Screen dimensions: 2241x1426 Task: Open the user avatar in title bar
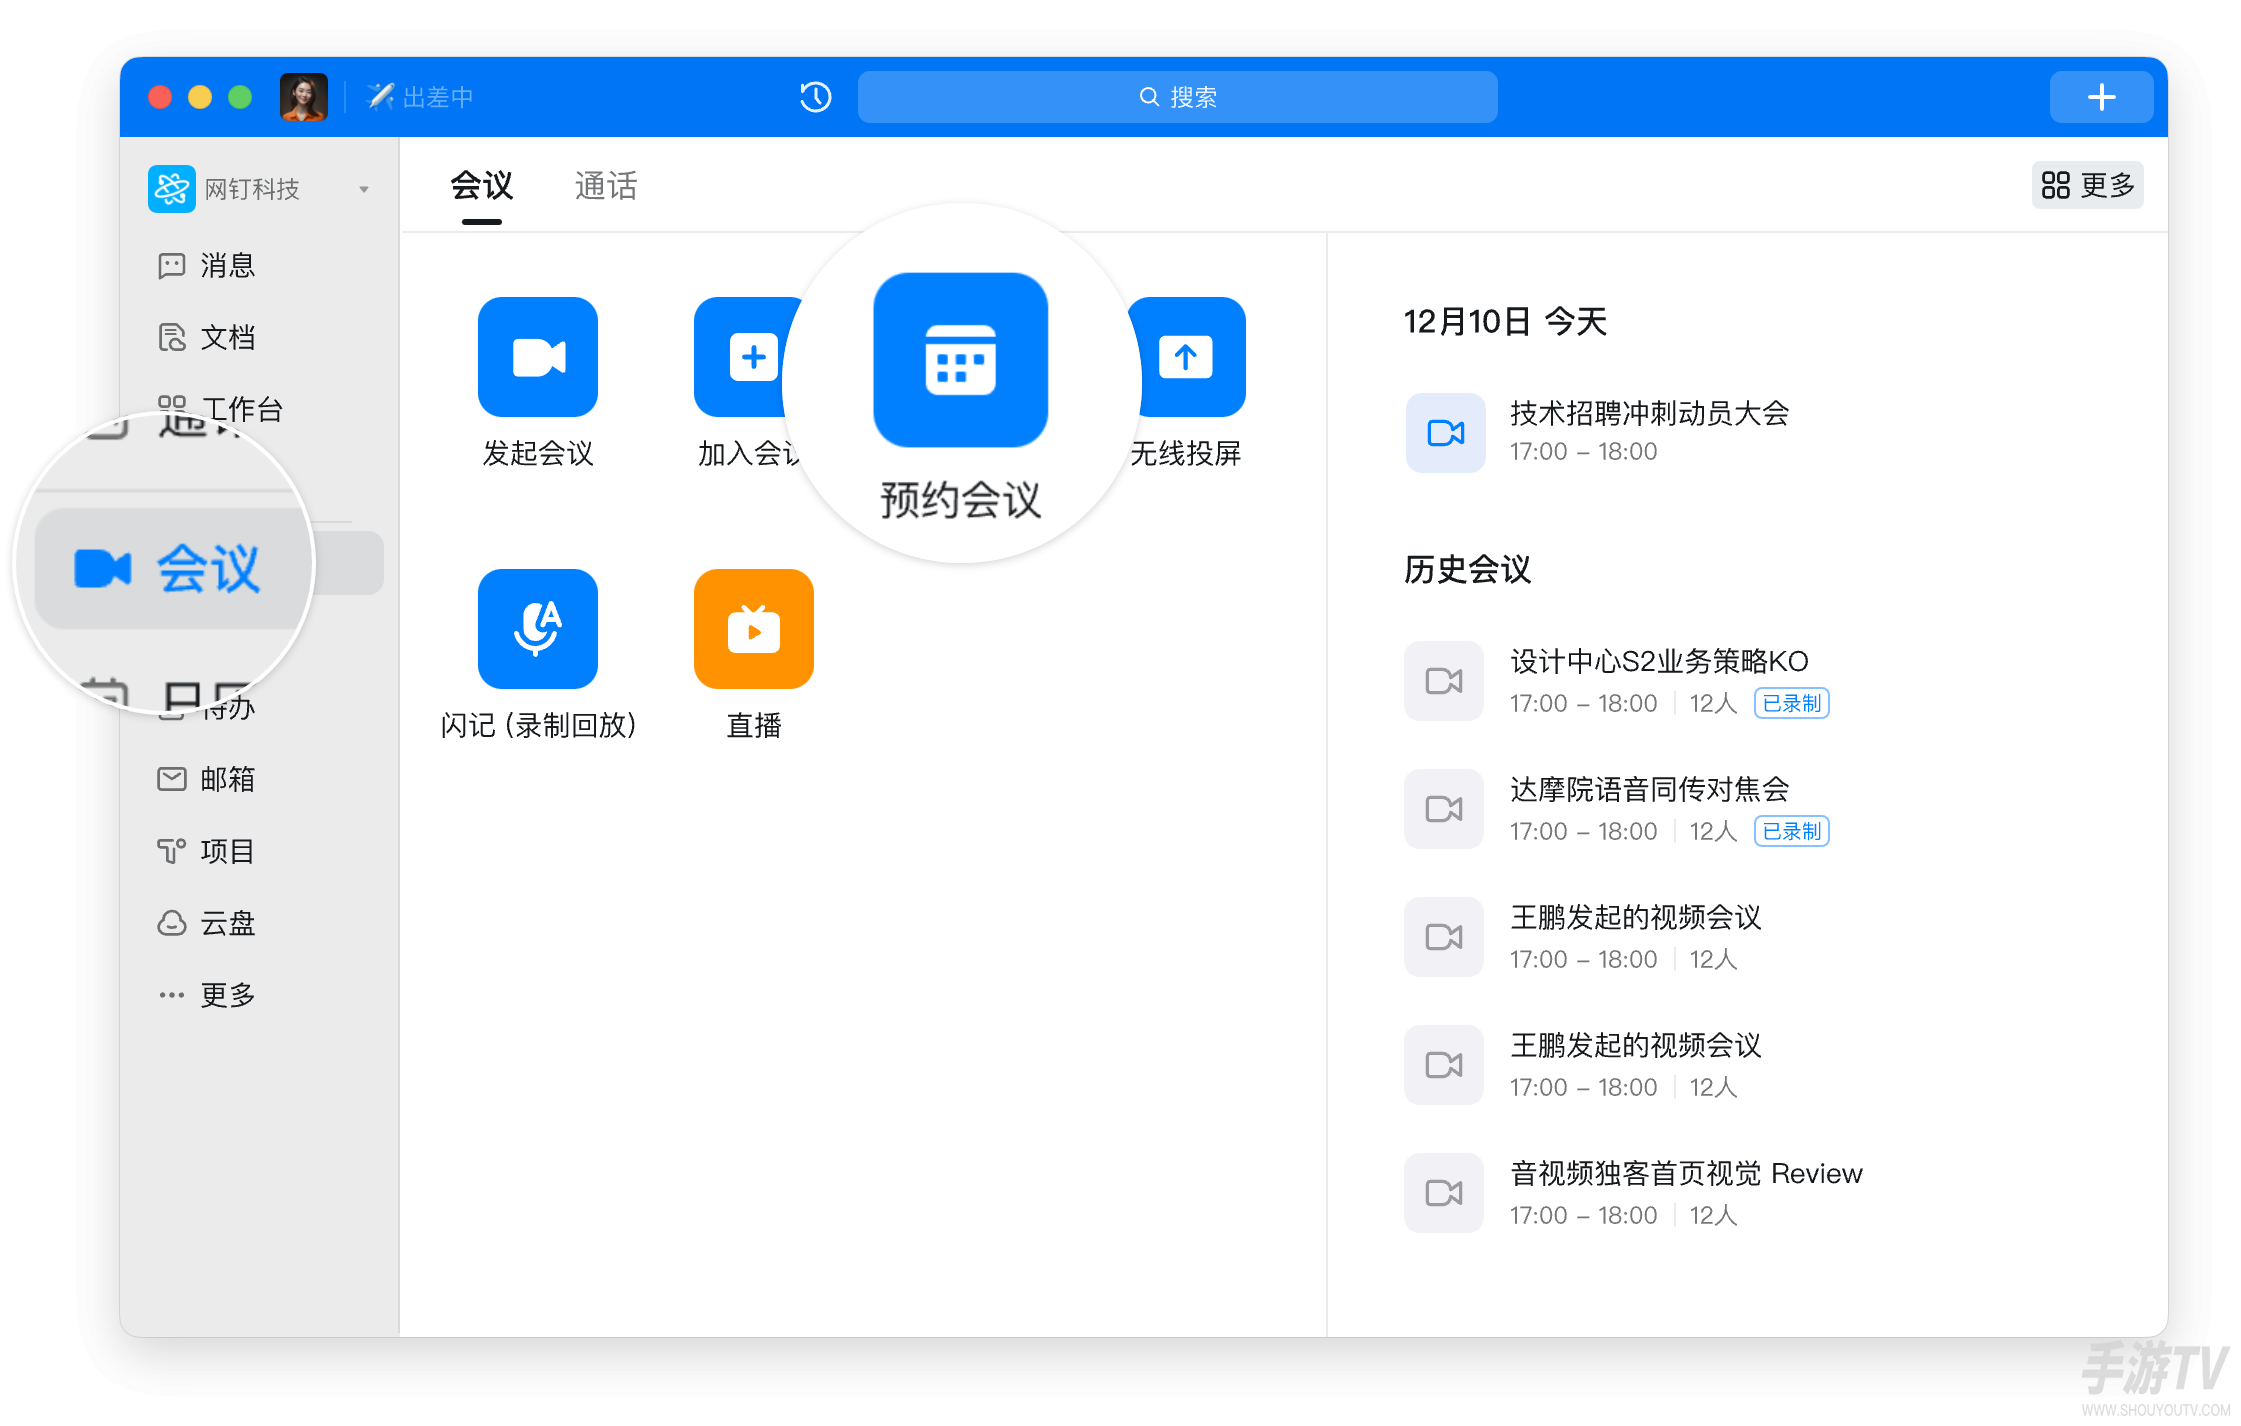point(303,97)
